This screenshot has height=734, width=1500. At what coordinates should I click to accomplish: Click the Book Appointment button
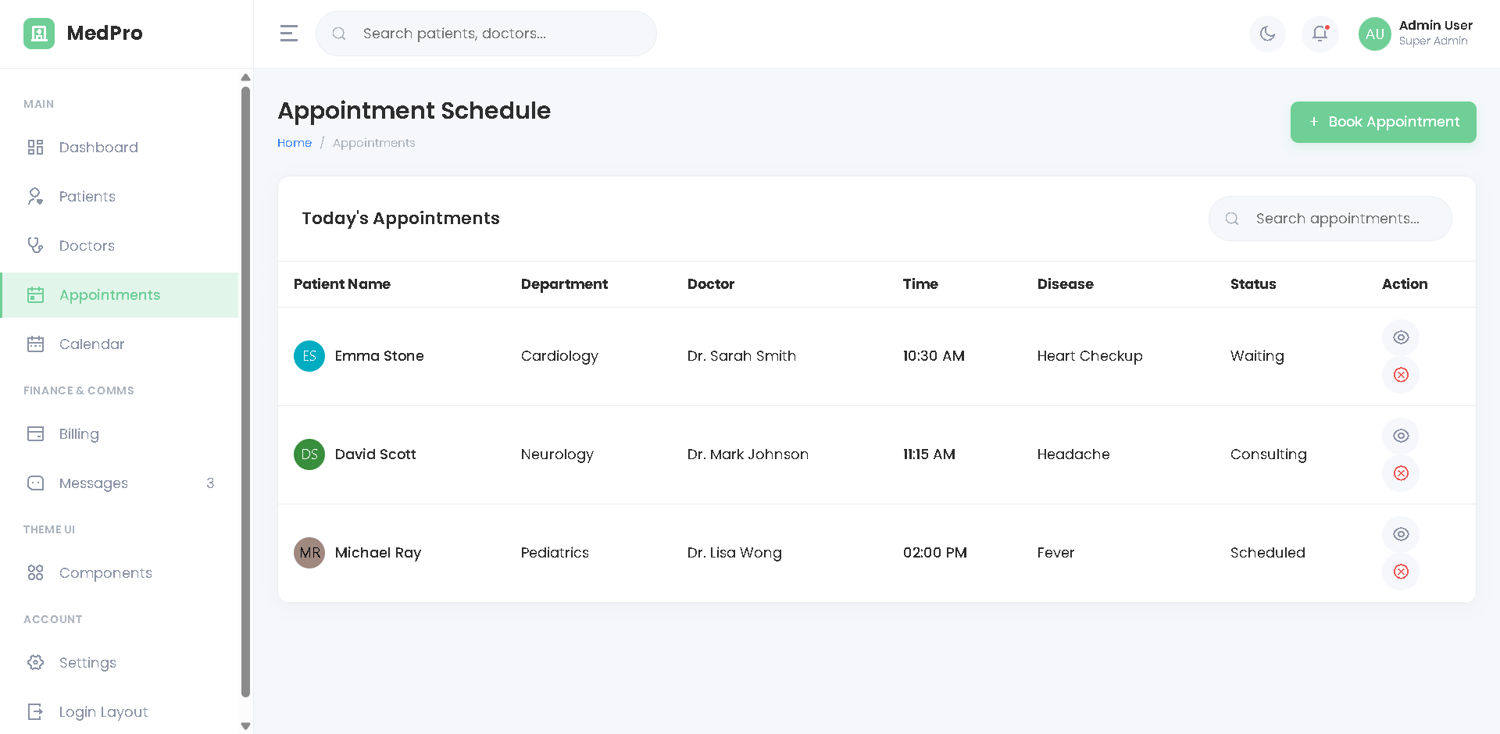(1383, 122)
